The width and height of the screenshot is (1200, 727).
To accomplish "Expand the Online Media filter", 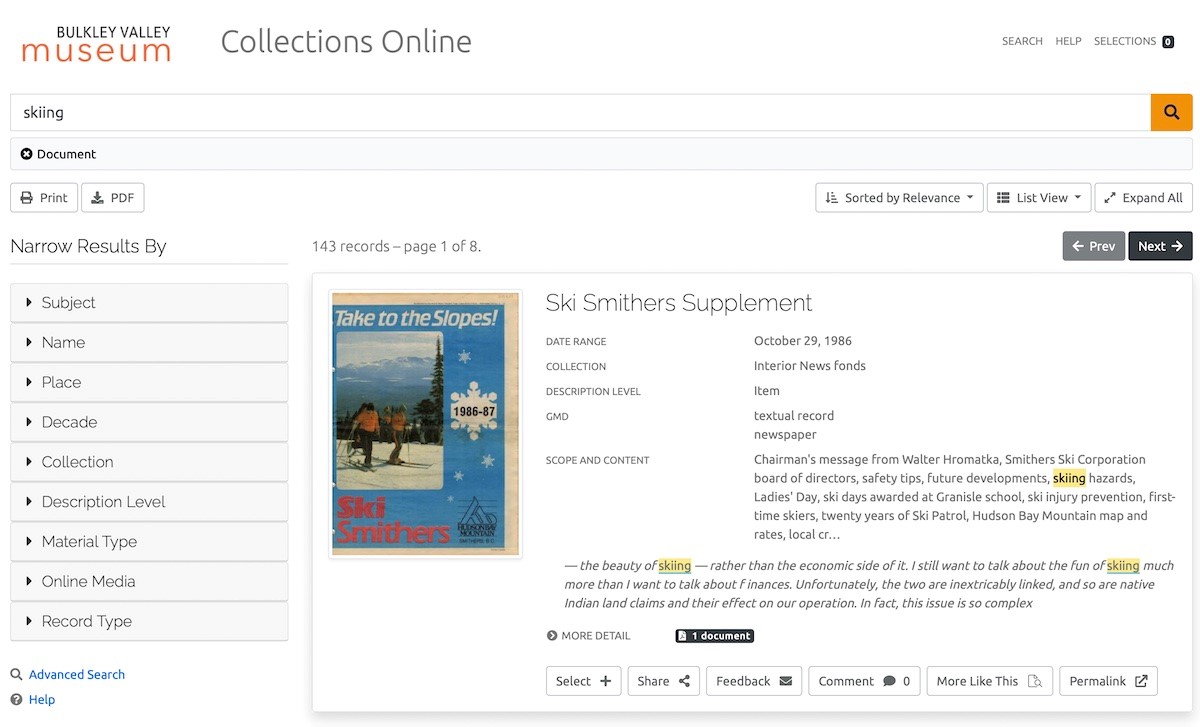I will [149, 581].
